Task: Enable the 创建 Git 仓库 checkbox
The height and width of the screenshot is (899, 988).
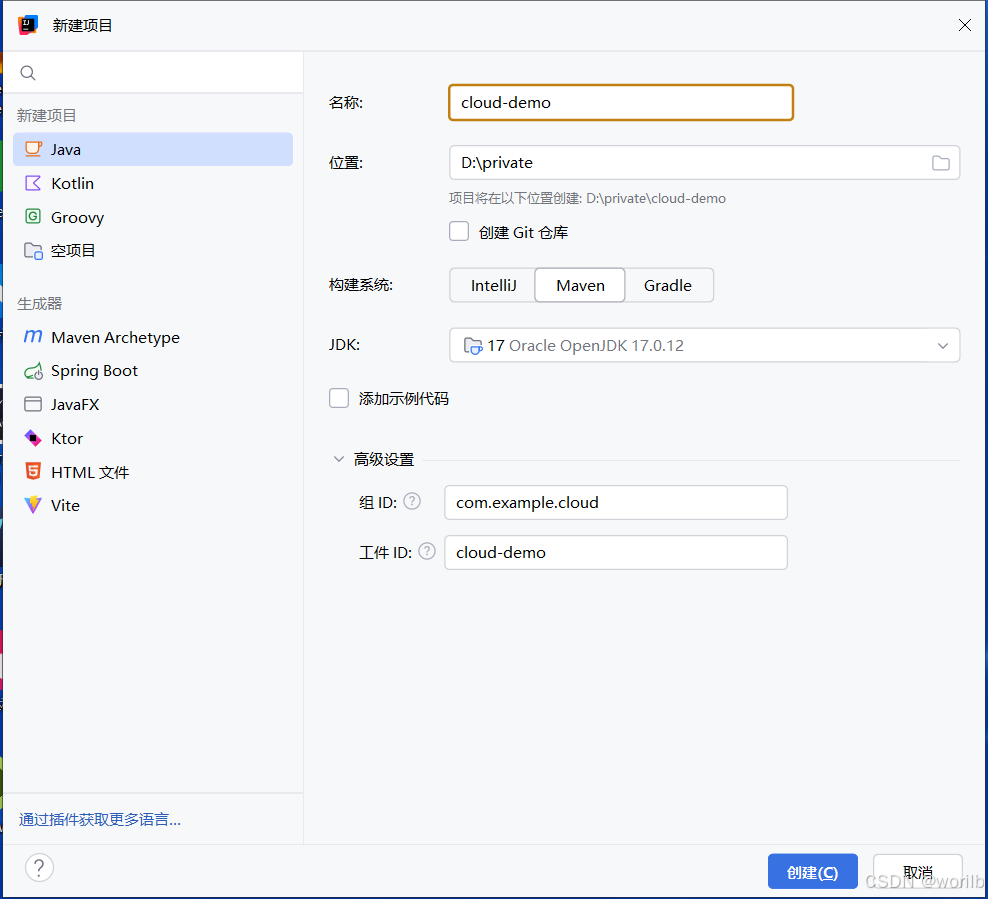Action: click(459, 231)
